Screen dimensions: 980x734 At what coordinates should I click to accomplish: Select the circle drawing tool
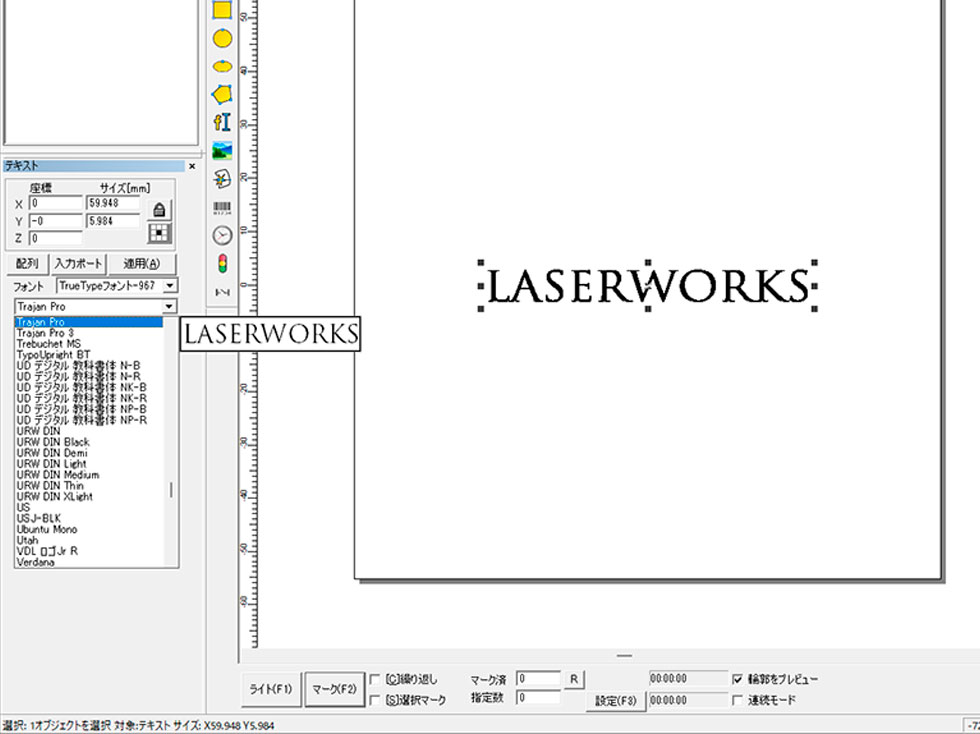pos(222,38)
